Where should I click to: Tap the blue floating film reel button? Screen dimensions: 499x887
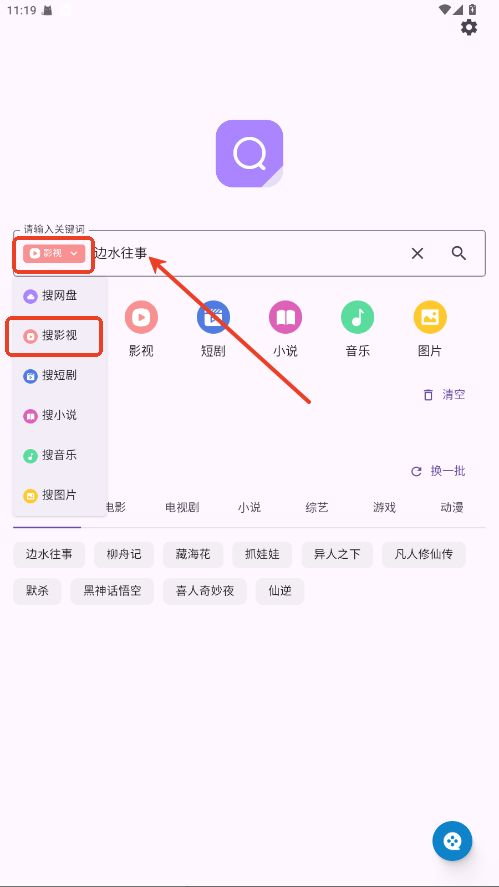click(452, 841)
